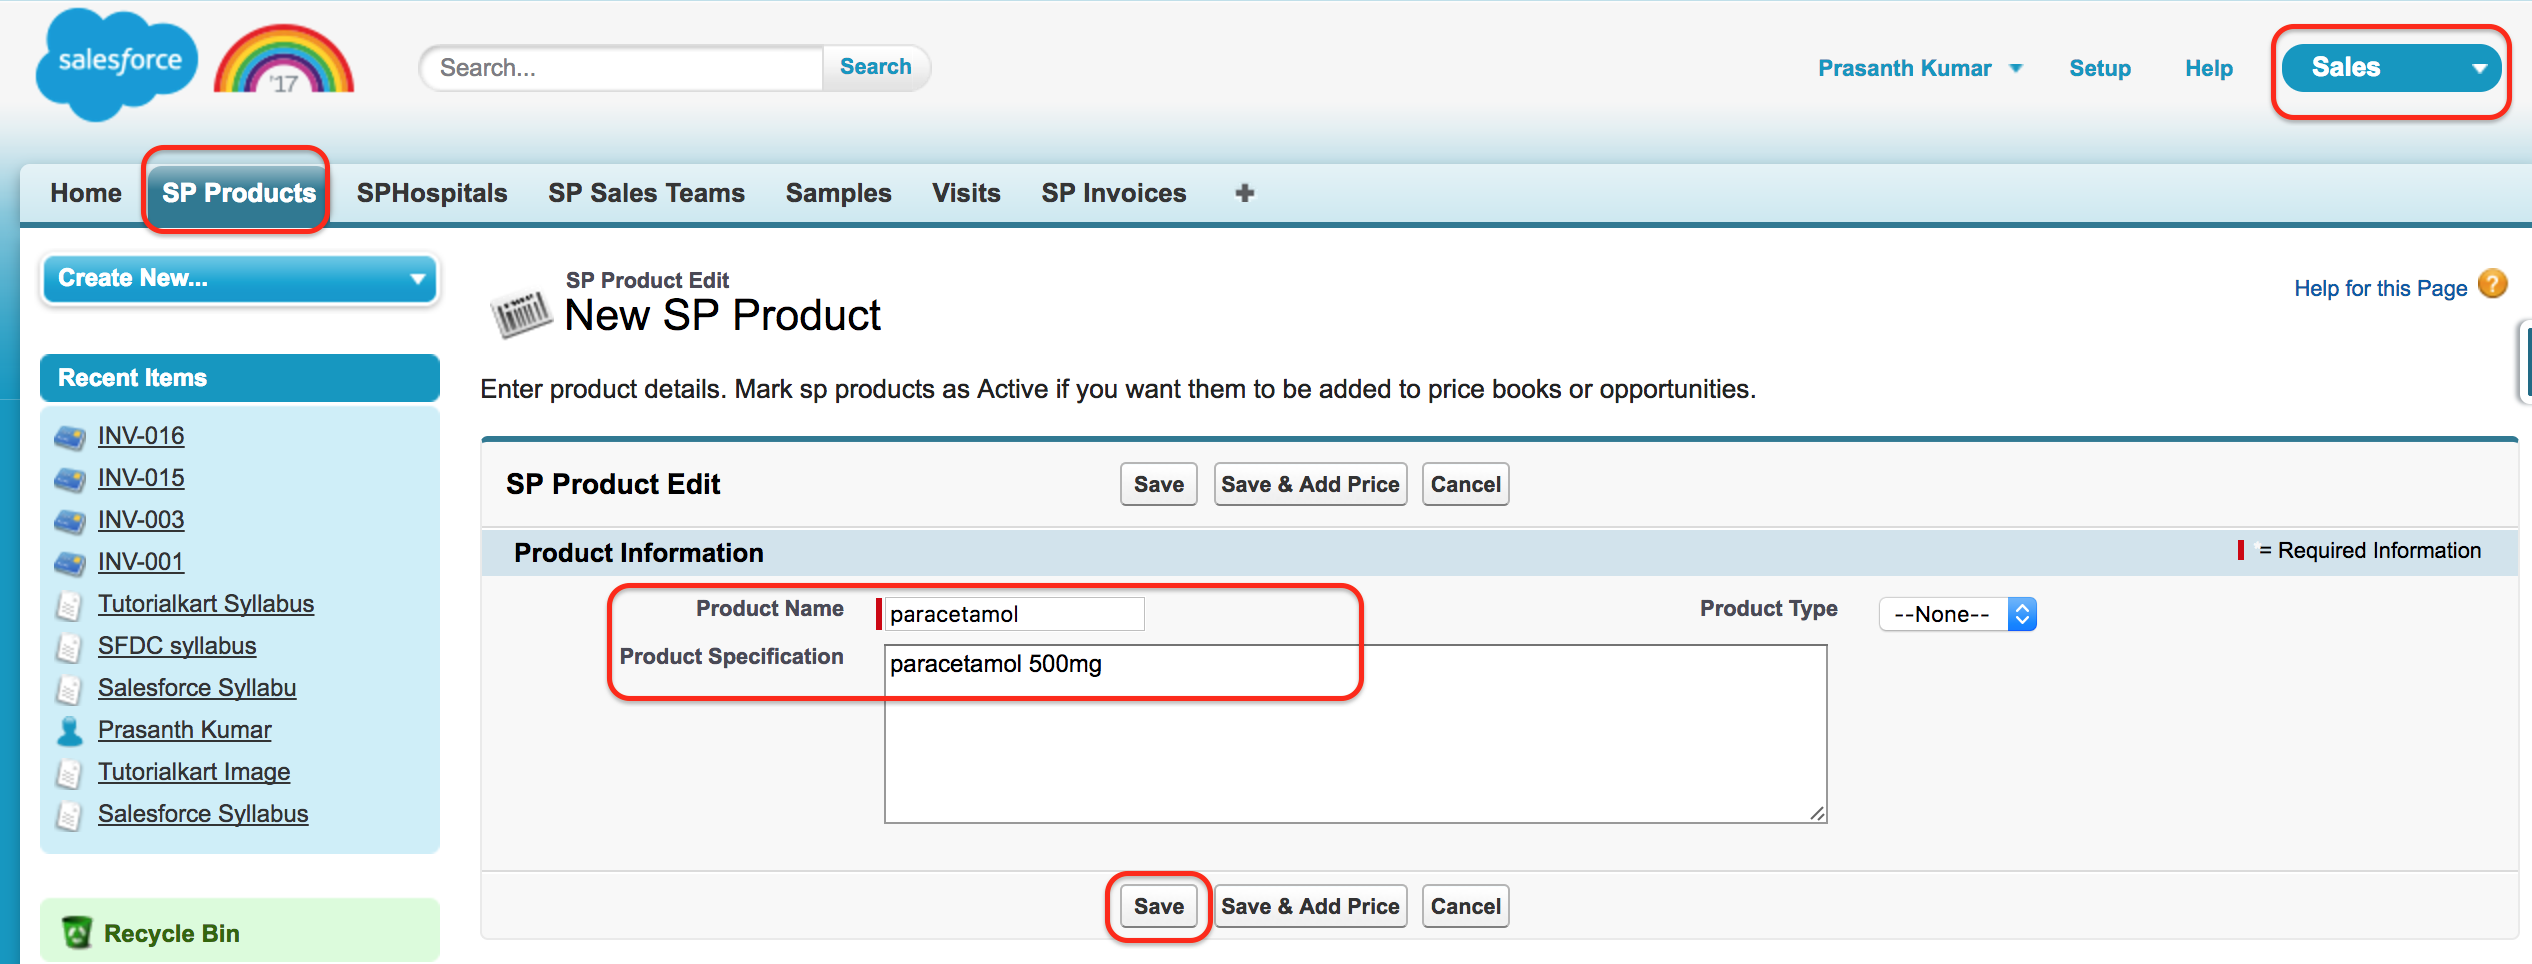Open the Samples tab
This screenshot has width=2532, height=964.
pos(838,193)
